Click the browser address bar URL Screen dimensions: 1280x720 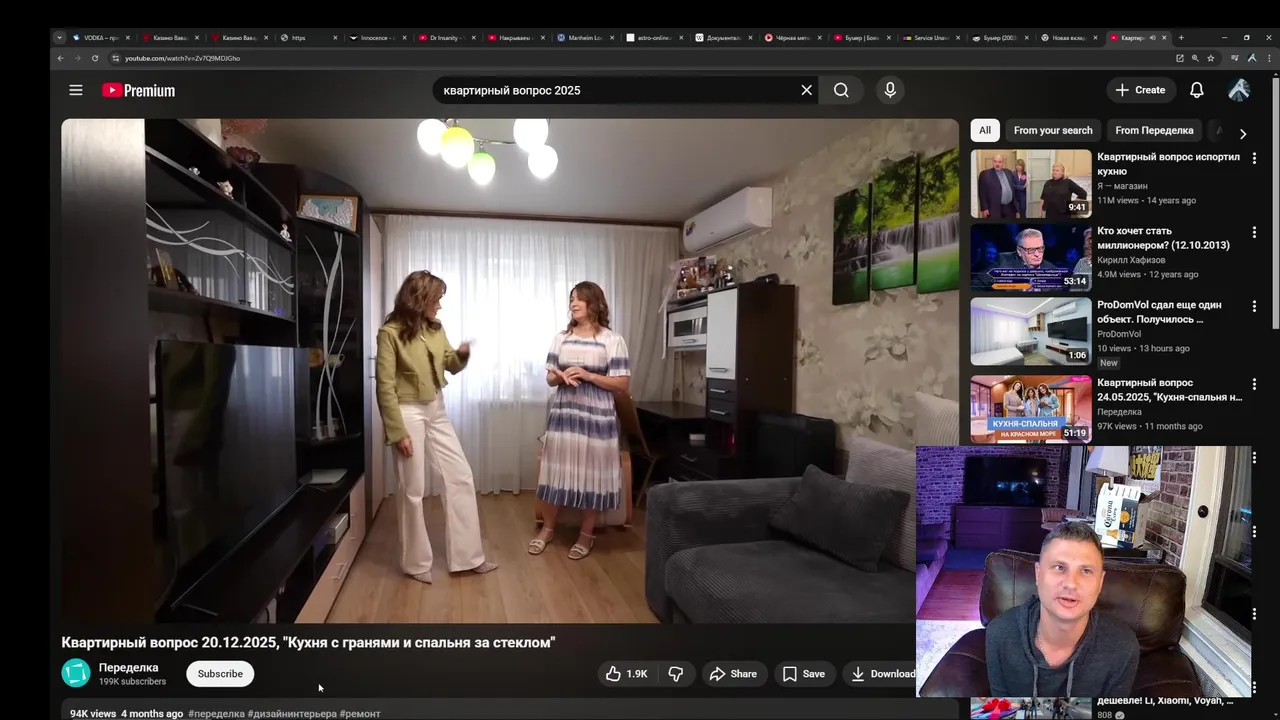[182, 58]
